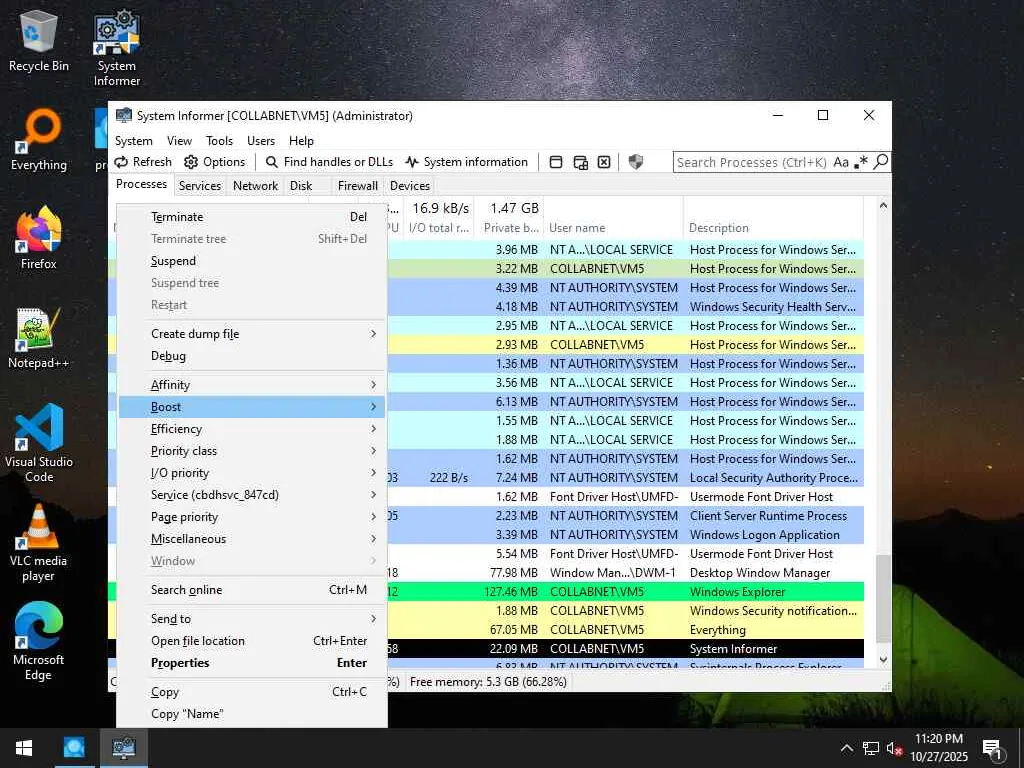1024x768 pixels.
Task: Choose Copy from context menu
Action: (252, 692)
